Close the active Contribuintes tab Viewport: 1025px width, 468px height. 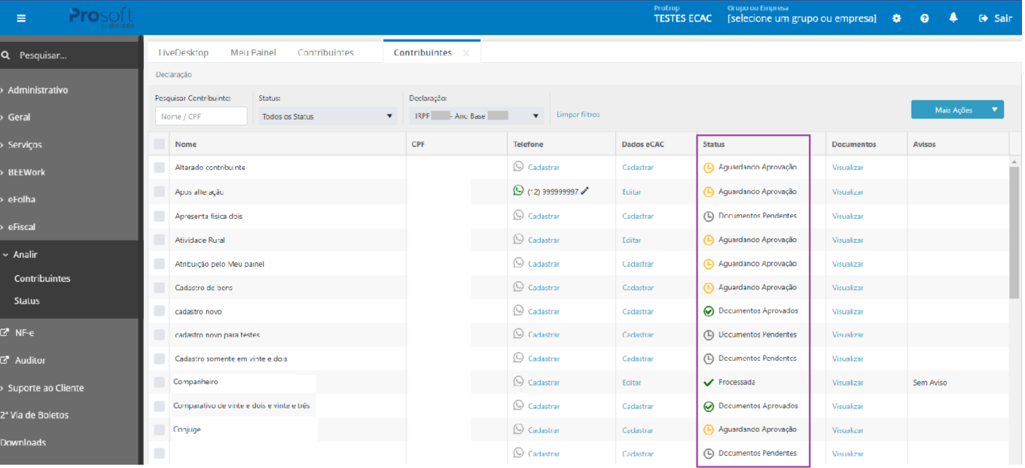pos(466,53)
